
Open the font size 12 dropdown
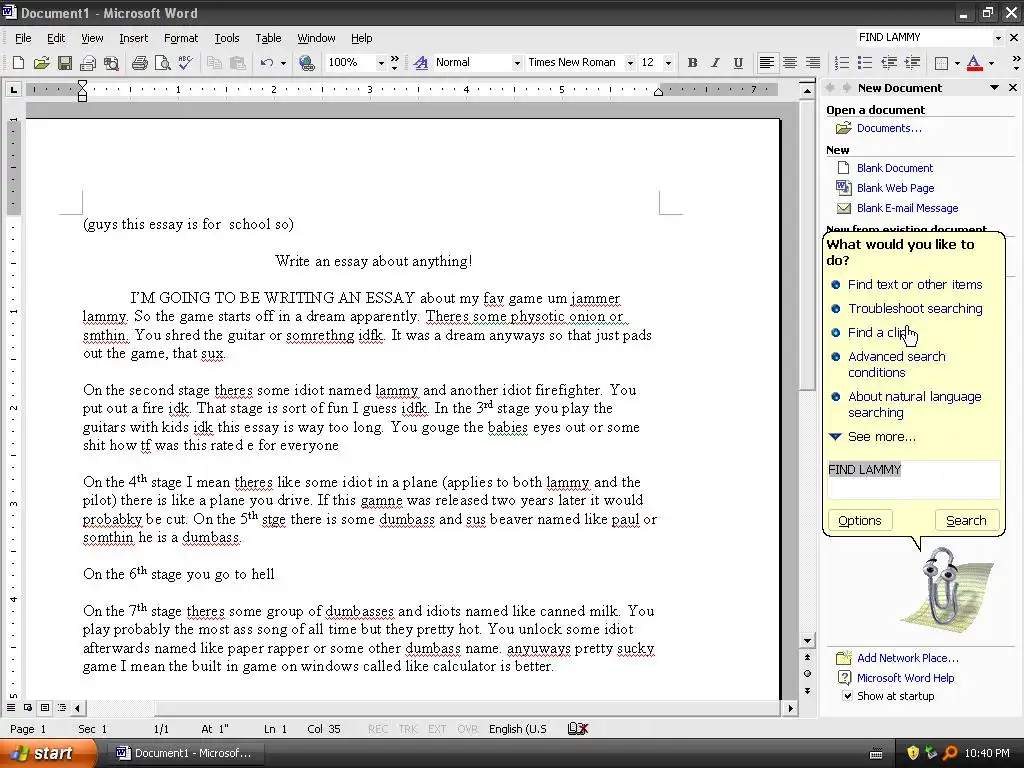point(668,63)
